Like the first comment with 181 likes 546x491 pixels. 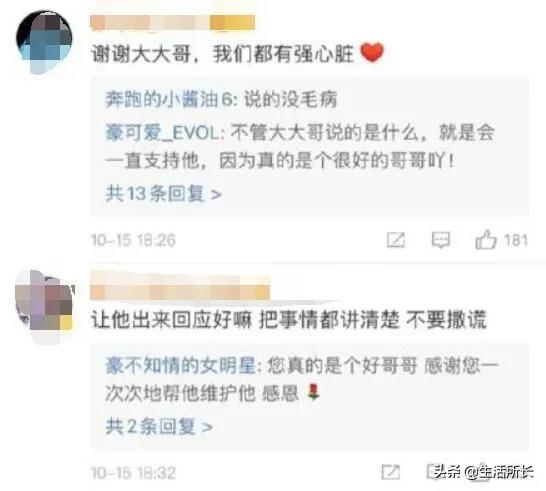(x=486, y=240)
